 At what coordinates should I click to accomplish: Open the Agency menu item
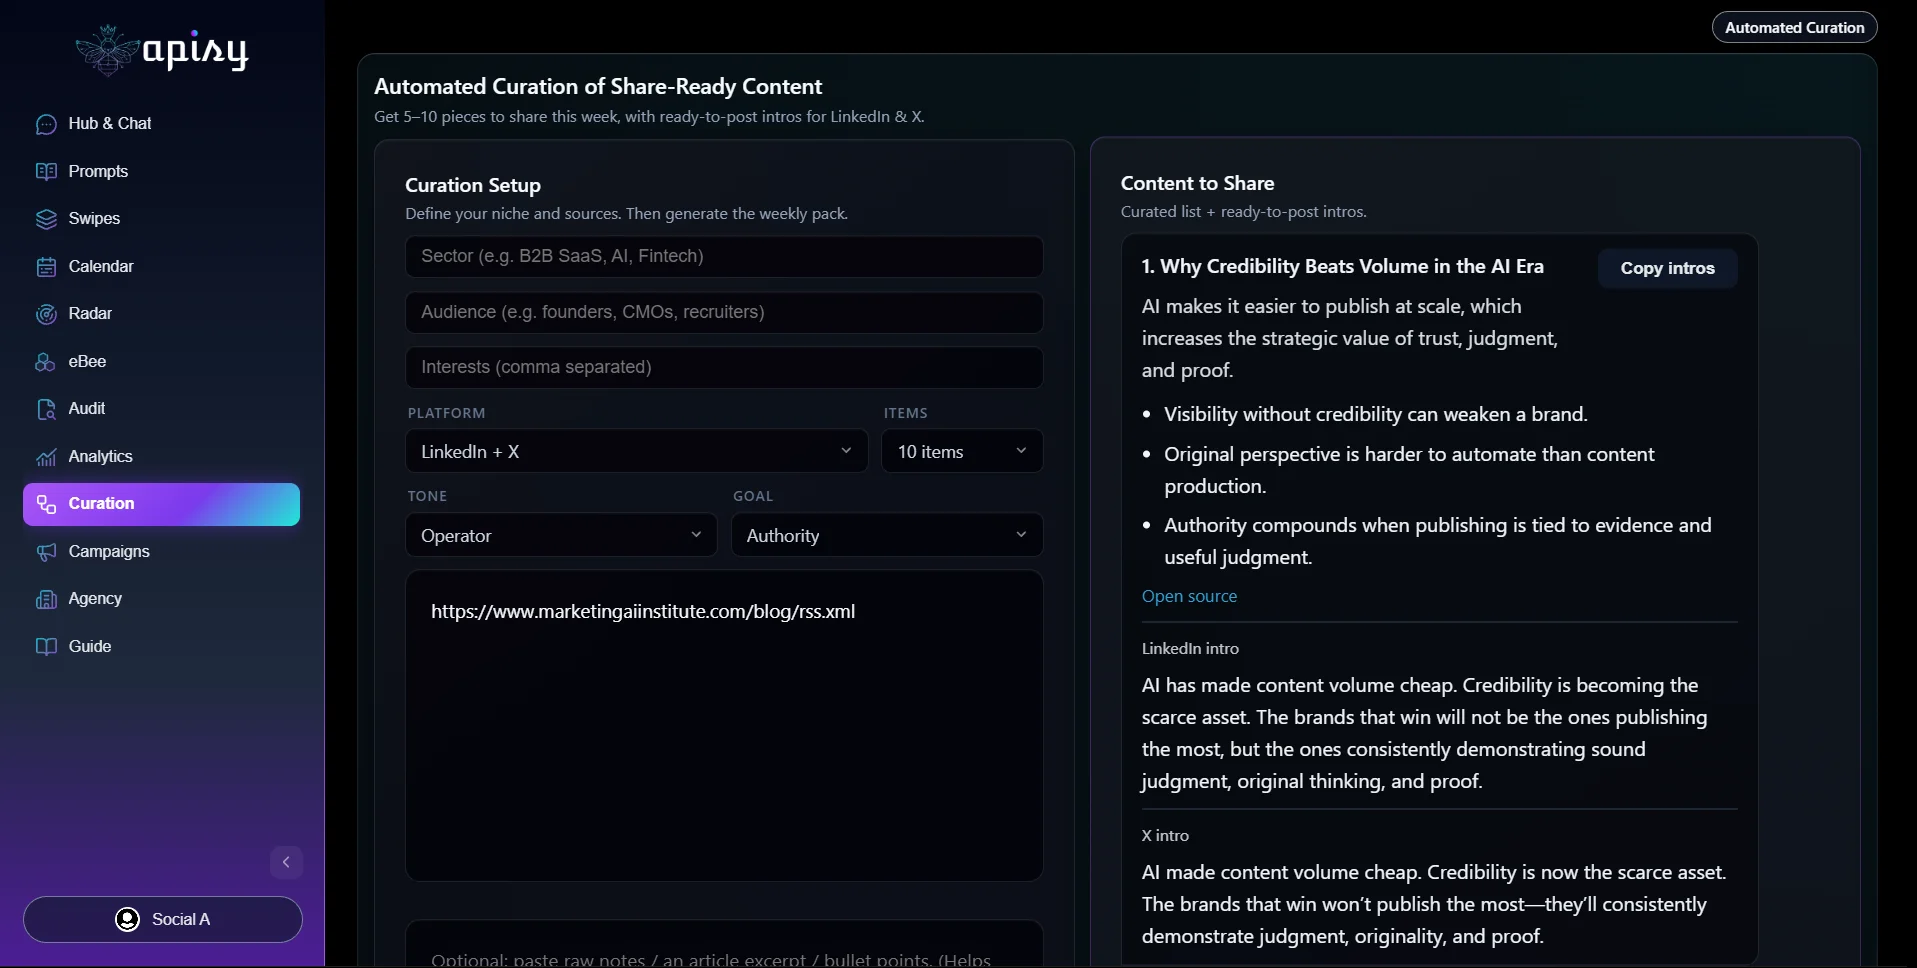pyautogui.click(x=161, y=599)
